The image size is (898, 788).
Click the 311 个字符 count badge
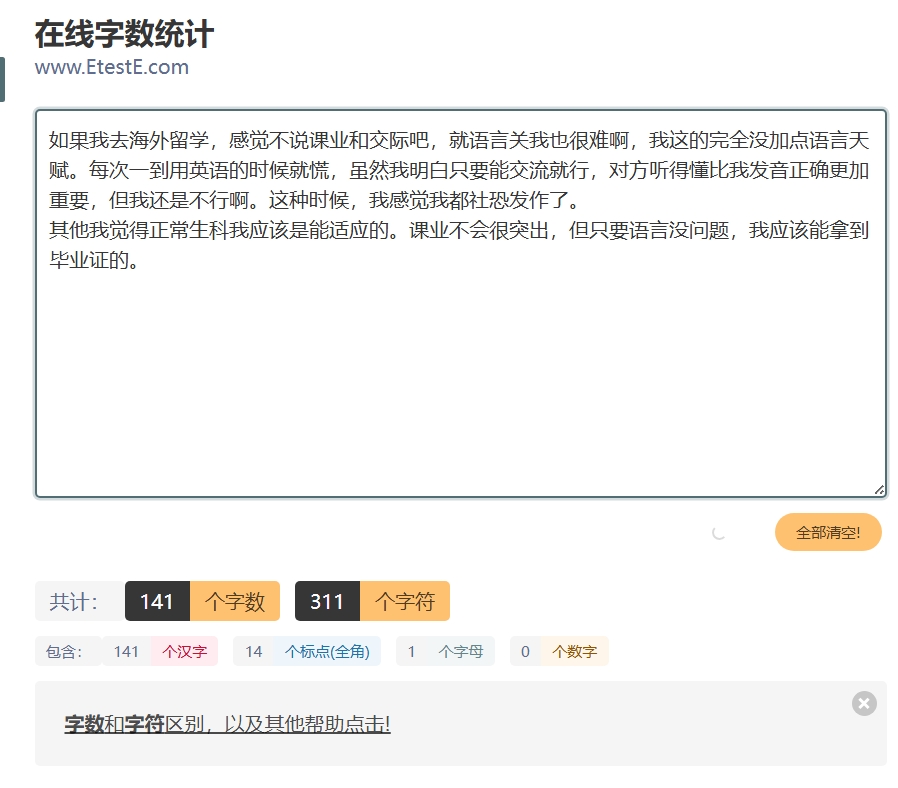click(x=372, y=601)
